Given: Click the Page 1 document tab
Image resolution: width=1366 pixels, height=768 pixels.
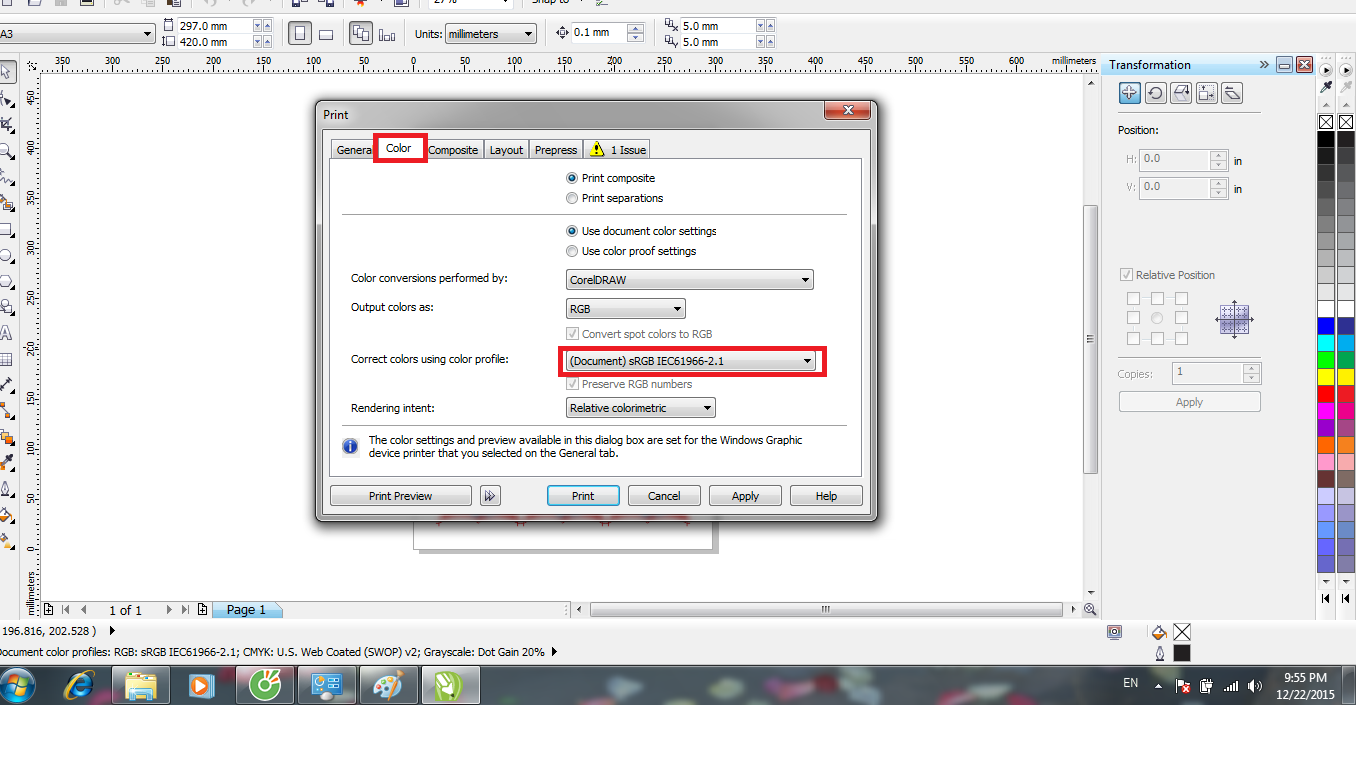Looking at the screenshot, I should point(246,609).
